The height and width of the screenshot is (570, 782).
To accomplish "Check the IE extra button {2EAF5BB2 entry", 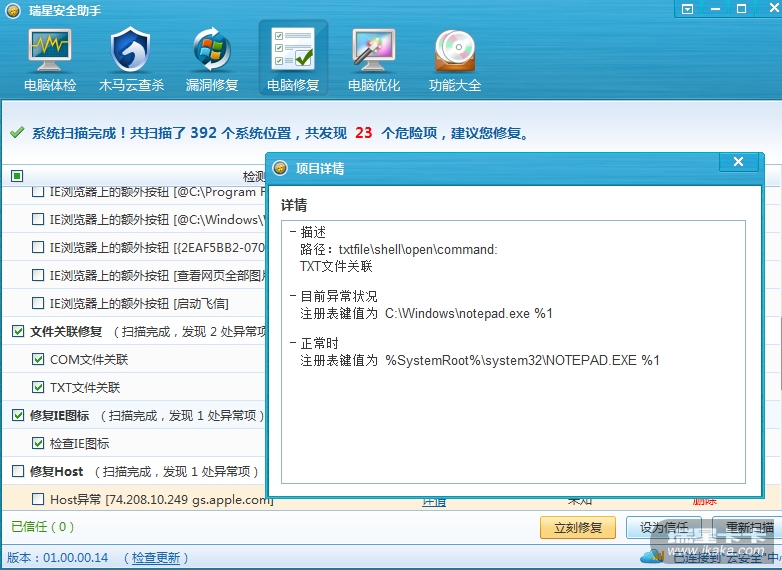I will (38, 247).
